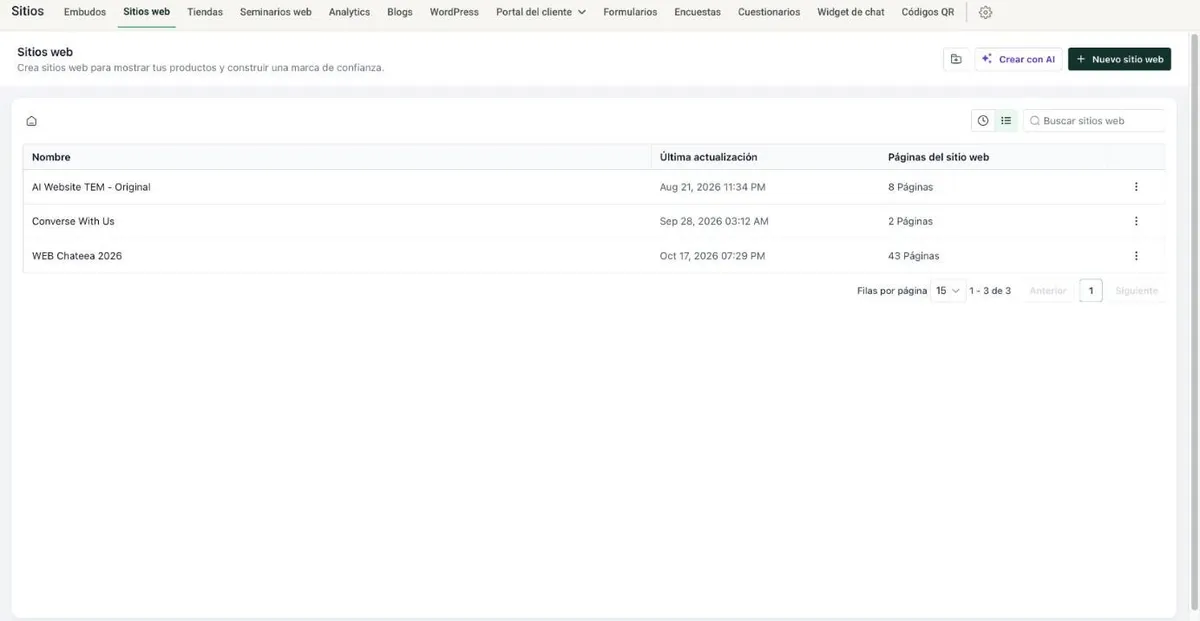Open the Tiendas tab
The height and width of the screenshot is (621, 1200).
click(x=205, y=12)
